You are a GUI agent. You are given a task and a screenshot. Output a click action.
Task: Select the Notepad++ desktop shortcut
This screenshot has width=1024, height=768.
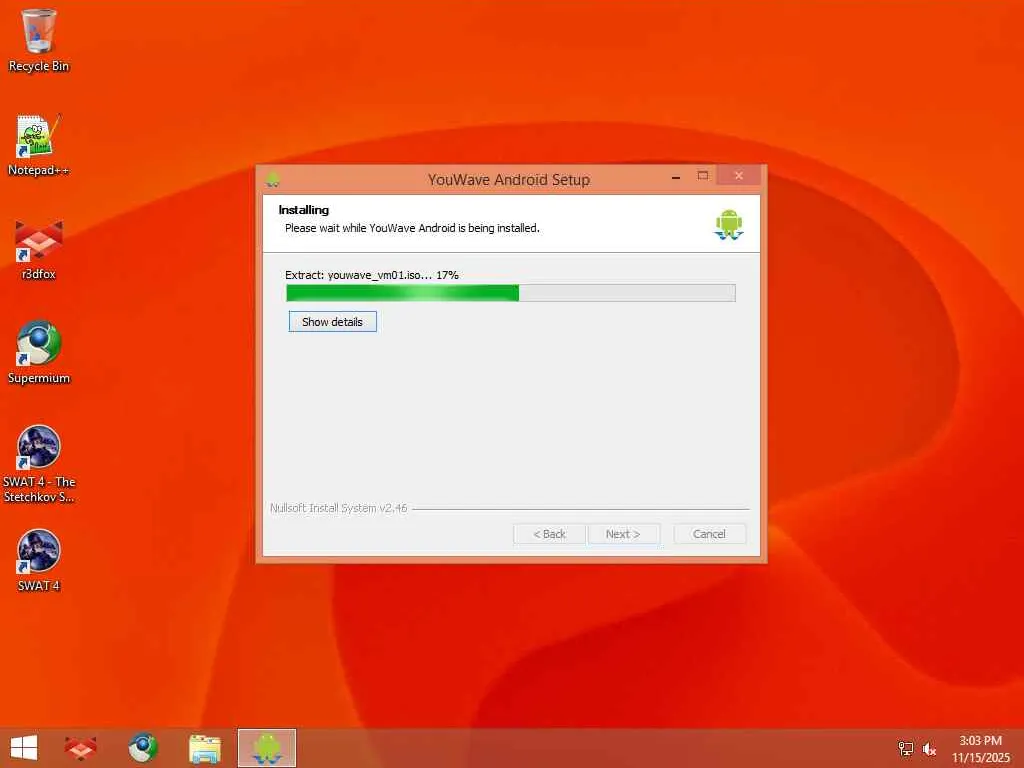[x=39, y=145]
